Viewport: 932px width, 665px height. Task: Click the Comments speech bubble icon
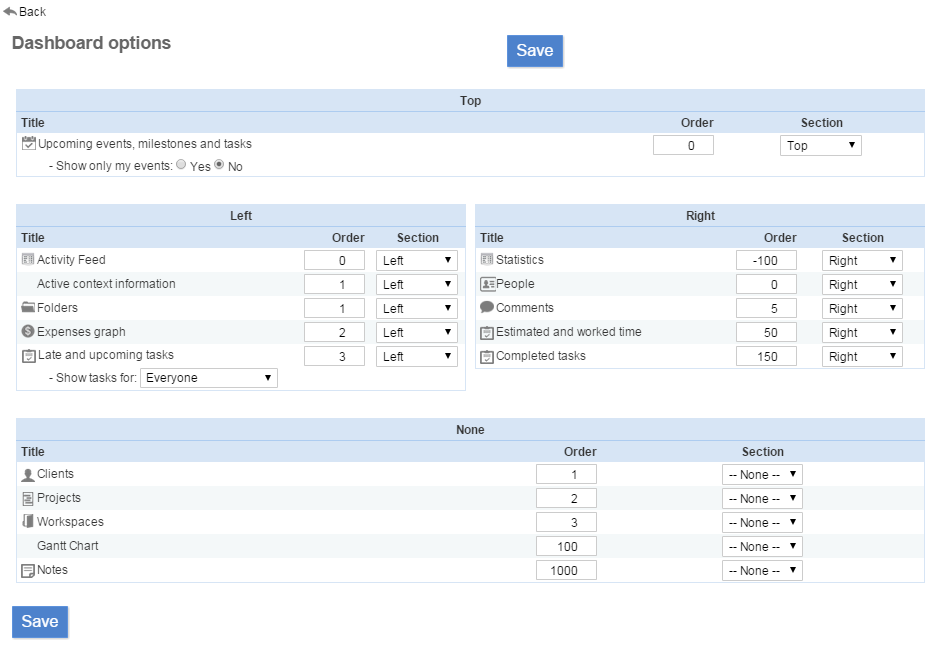[x=487, y=308]
